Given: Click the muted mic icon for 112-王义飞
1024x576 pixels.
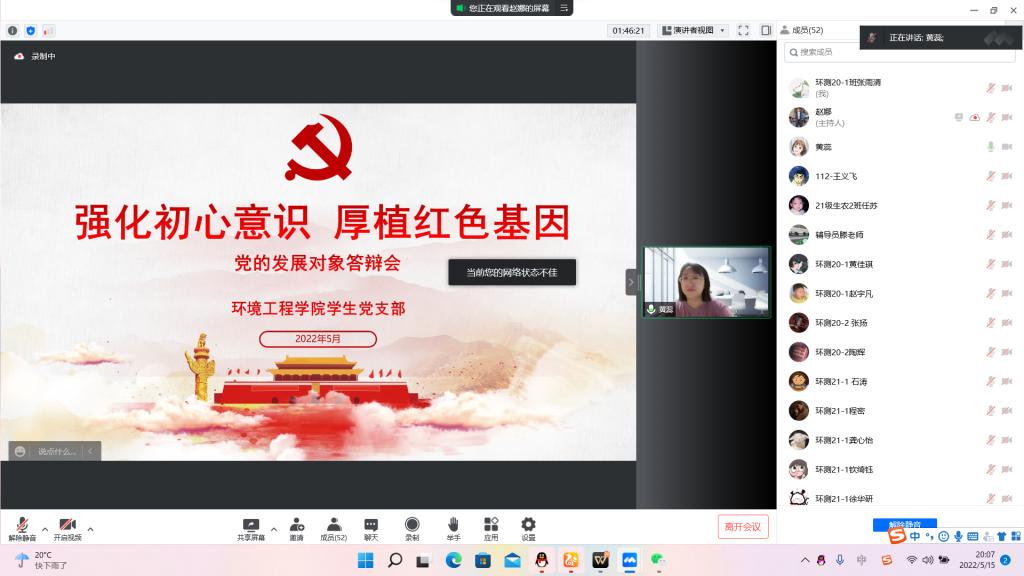Looking at the screenshot, I should click(991, 176).
